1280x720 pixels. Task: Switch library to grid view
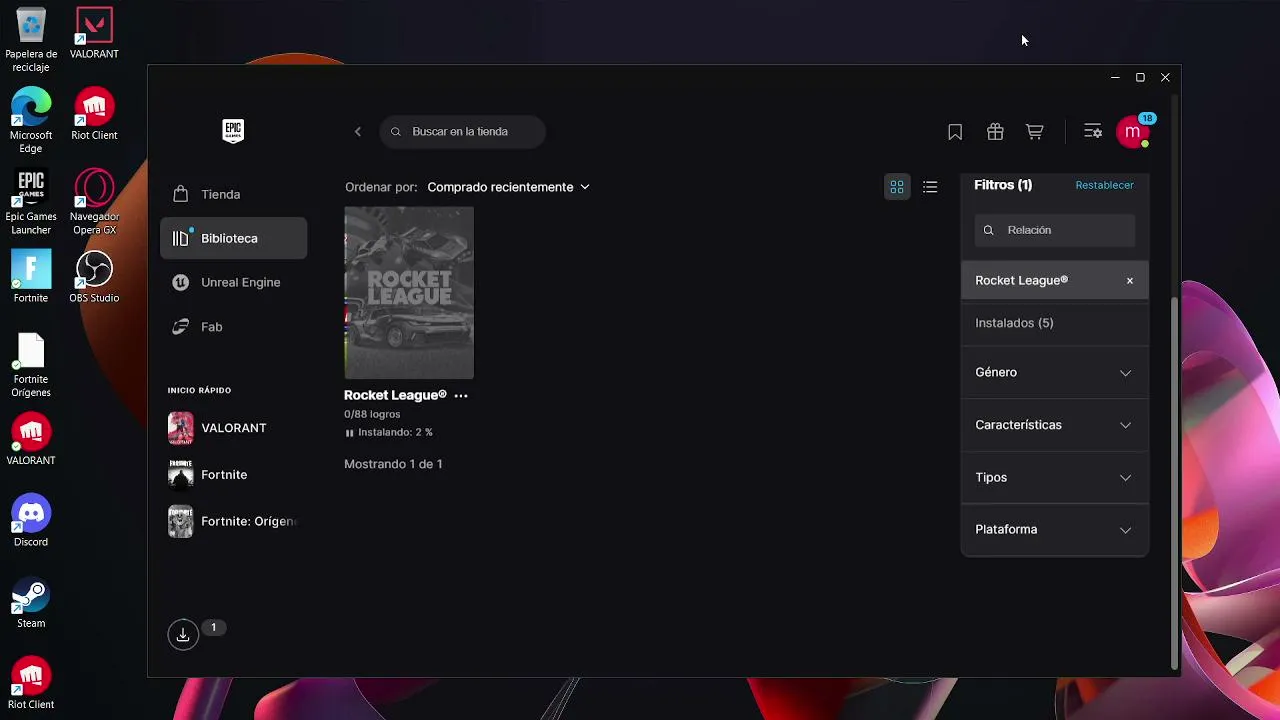(897, 187)
